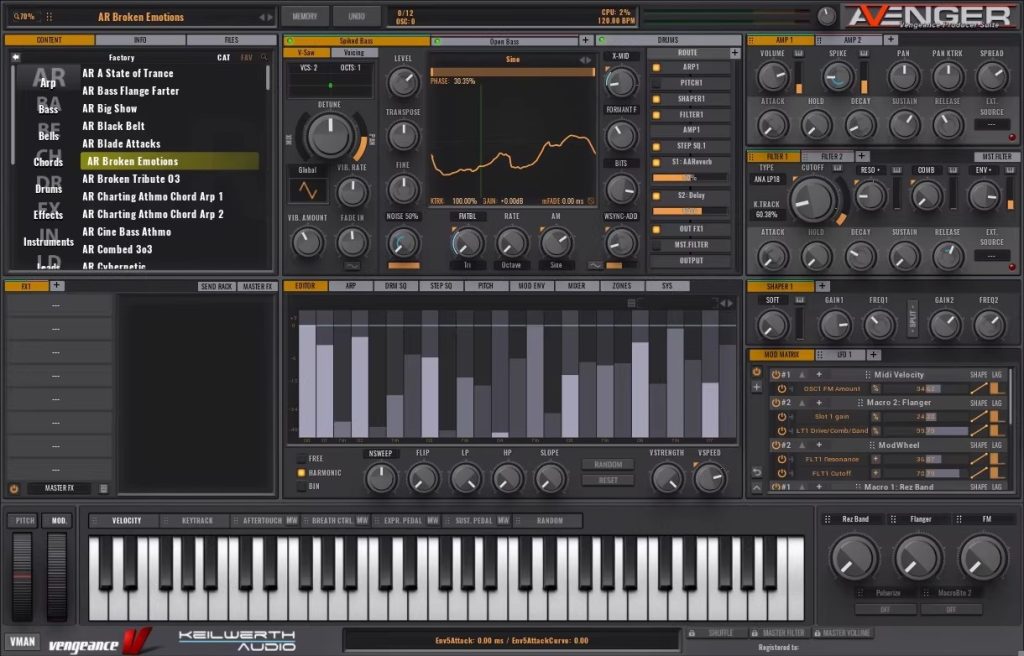Click the RANDOM button in the editor
The height and width of the screenshot is (656, 1024).
coord(607,465)
